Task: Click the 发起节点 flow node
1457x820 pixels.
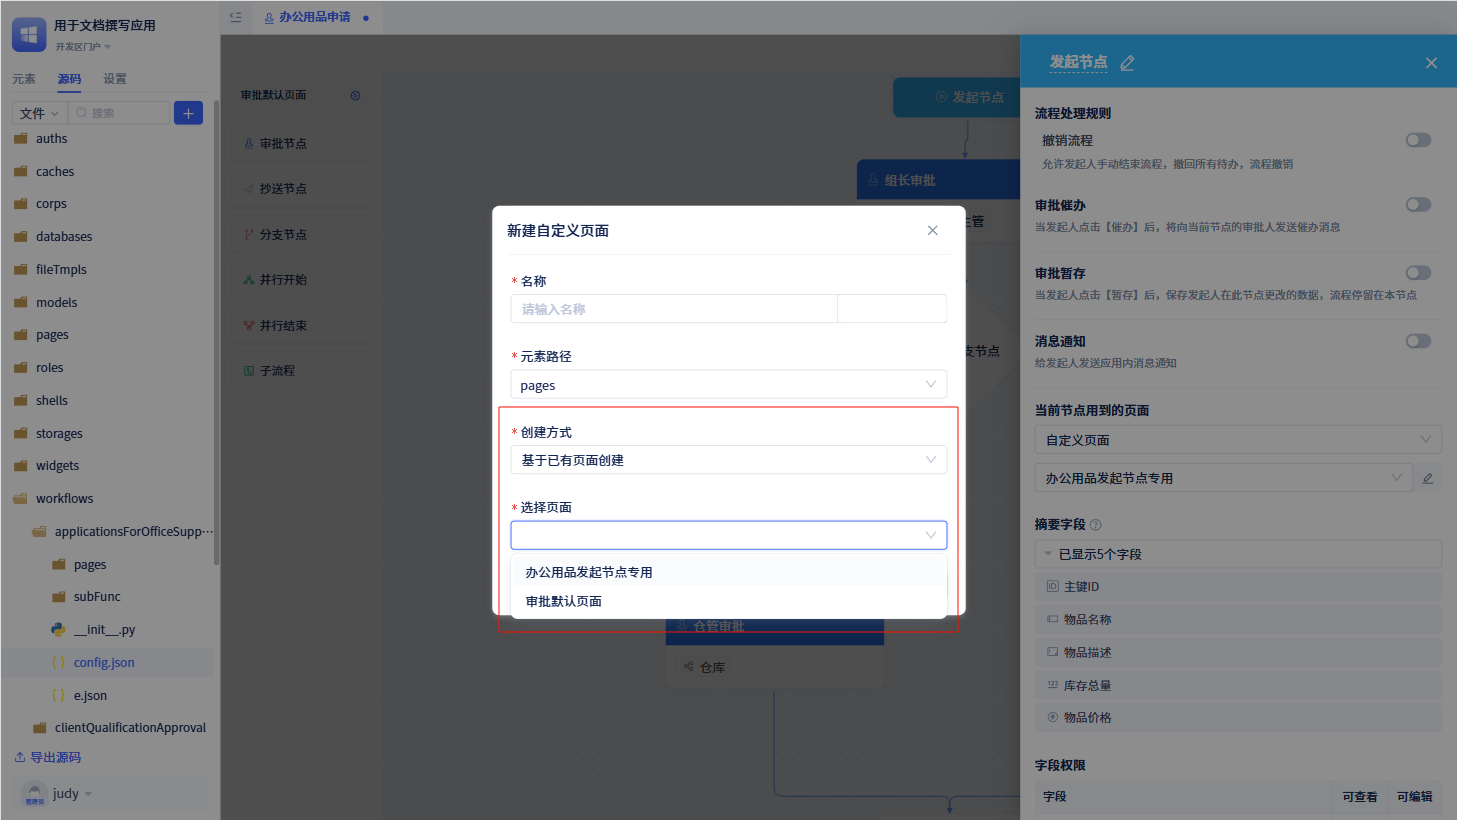Action: (956, 97)
